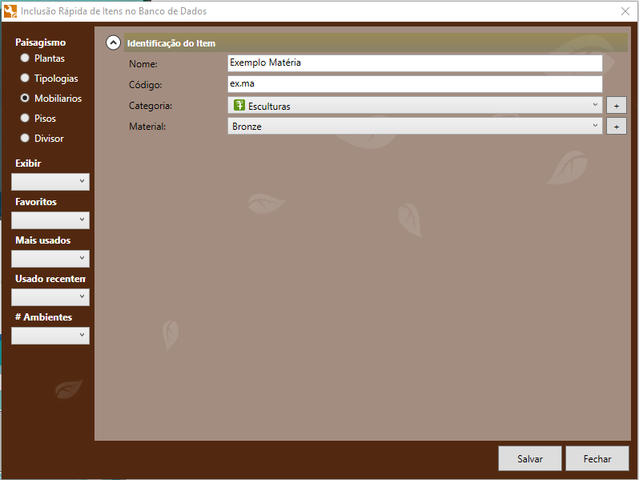Open the Material dropdown list
Image resolution: width=639 pixels, height=480 pixels.
(x=594, y=126)
